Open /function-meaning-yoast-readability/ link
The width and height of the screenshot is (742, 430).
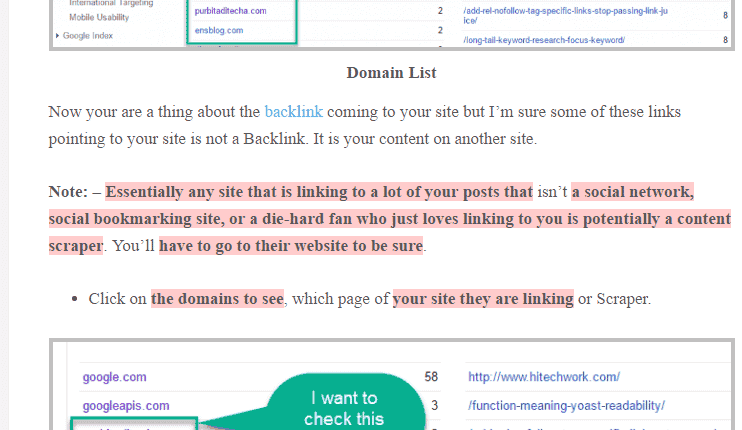click(566, 406)
